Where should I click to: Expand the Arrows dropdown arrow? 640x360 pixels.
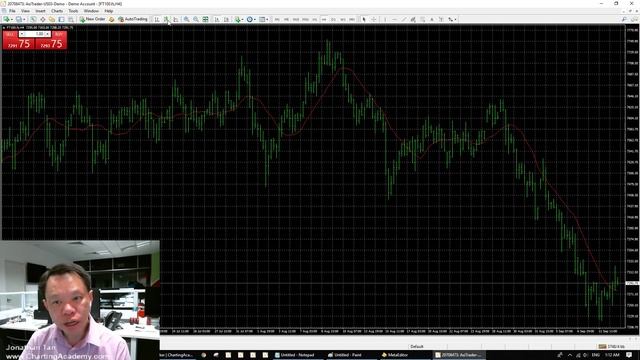point(456,19)
